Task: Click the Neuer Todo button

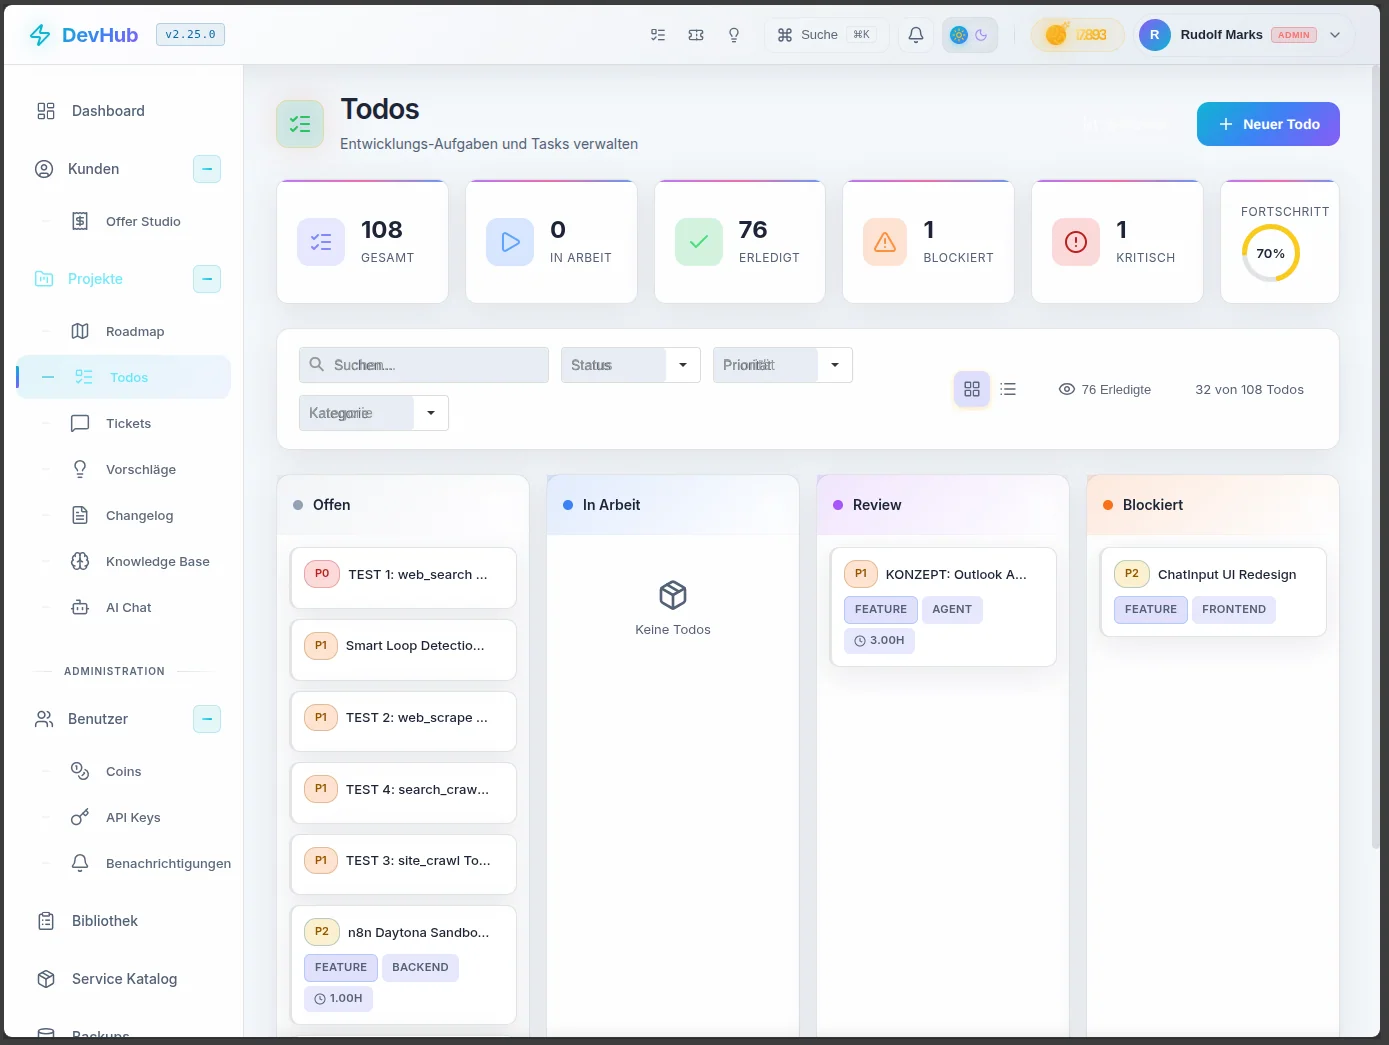Action: tap(1268, 124)
